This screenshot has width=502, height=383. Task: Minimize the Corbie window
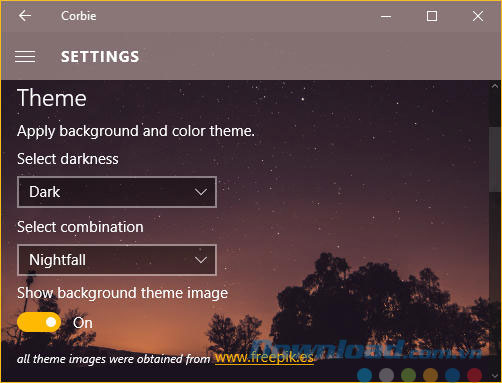point(386,16)
